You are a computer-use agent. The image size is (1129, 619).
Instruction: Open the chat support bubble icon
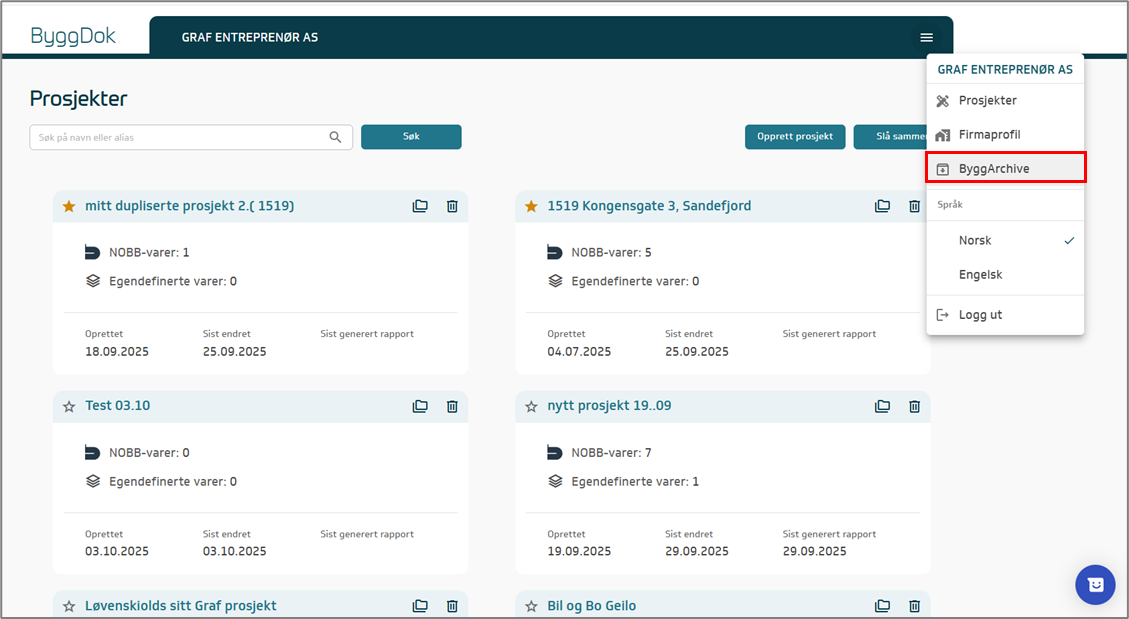point(1095,585)
